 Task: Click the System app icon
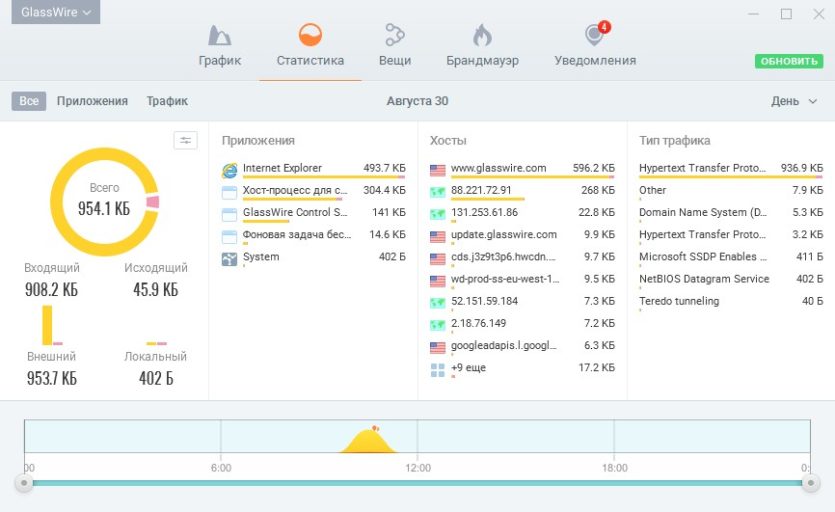pos(230,259)
